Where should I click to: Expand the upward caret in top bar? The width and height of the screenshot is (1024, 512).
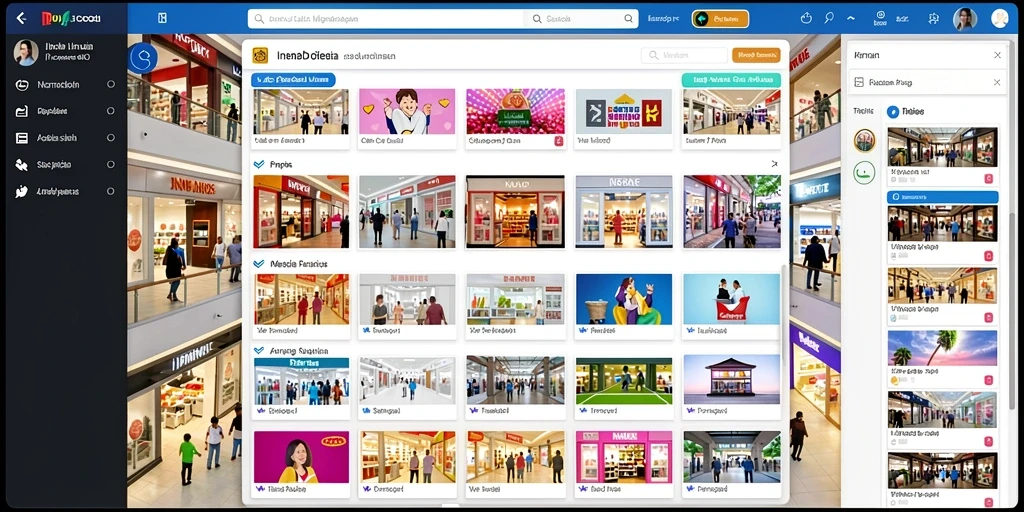(850, 18)
